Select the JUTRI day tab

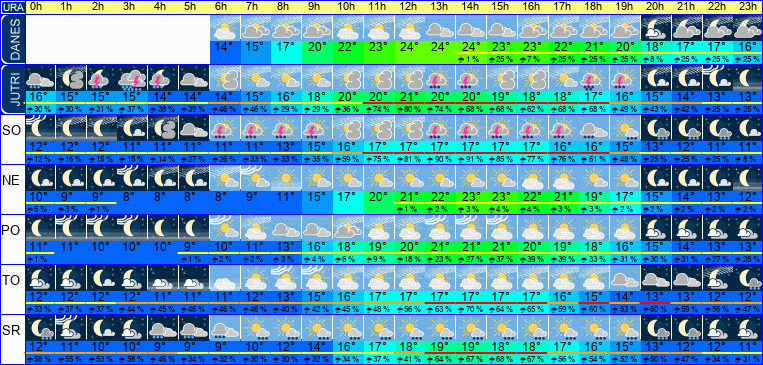pos(12,90)
